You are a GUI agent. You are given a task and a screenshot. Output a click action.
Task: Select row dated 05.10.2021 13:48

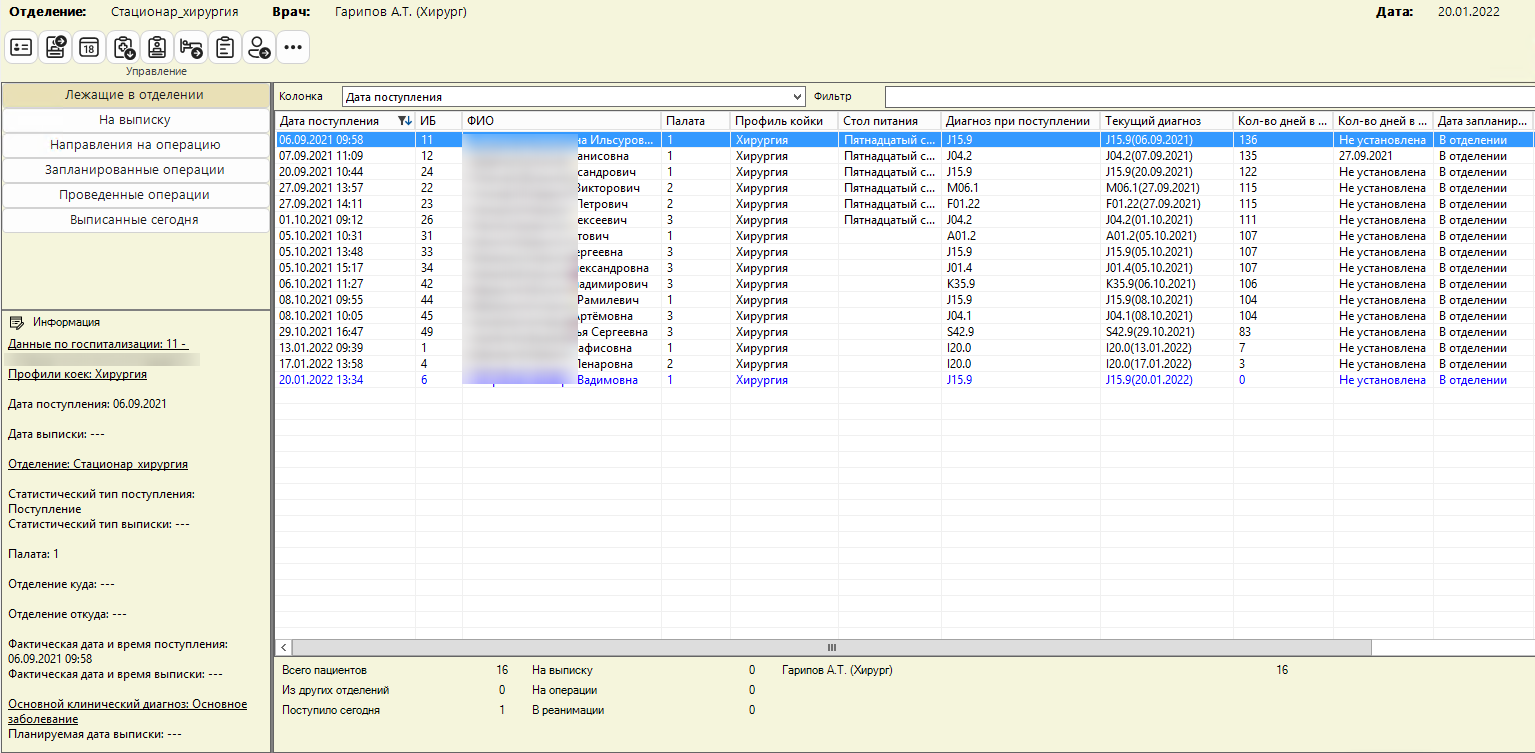coord(905,252)
